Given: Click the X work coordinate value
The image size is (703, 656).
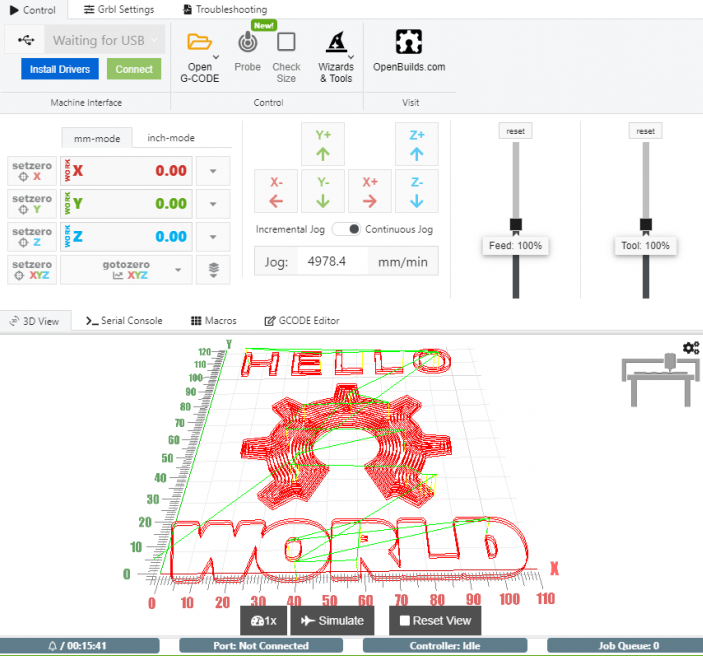Looking at the screenshot, I should 171,171.
